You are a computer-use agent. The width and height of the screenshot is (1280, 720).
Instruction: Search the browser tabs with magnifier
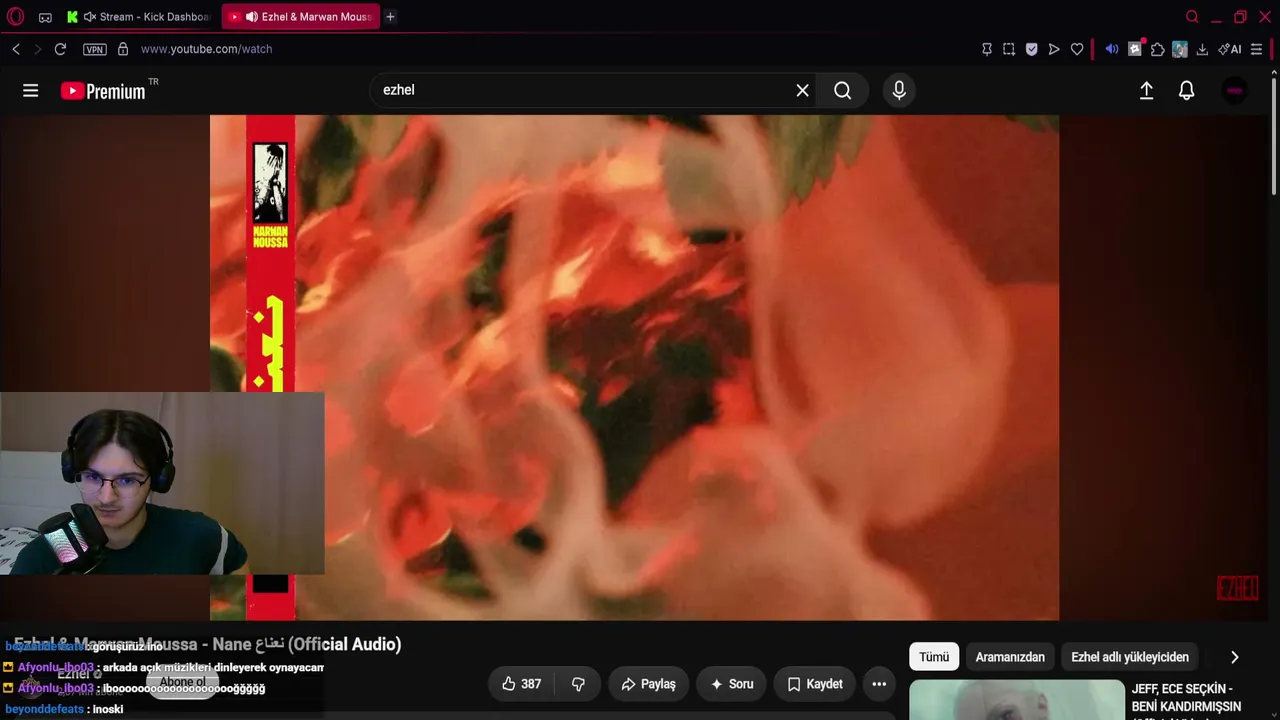(1192, 17)
